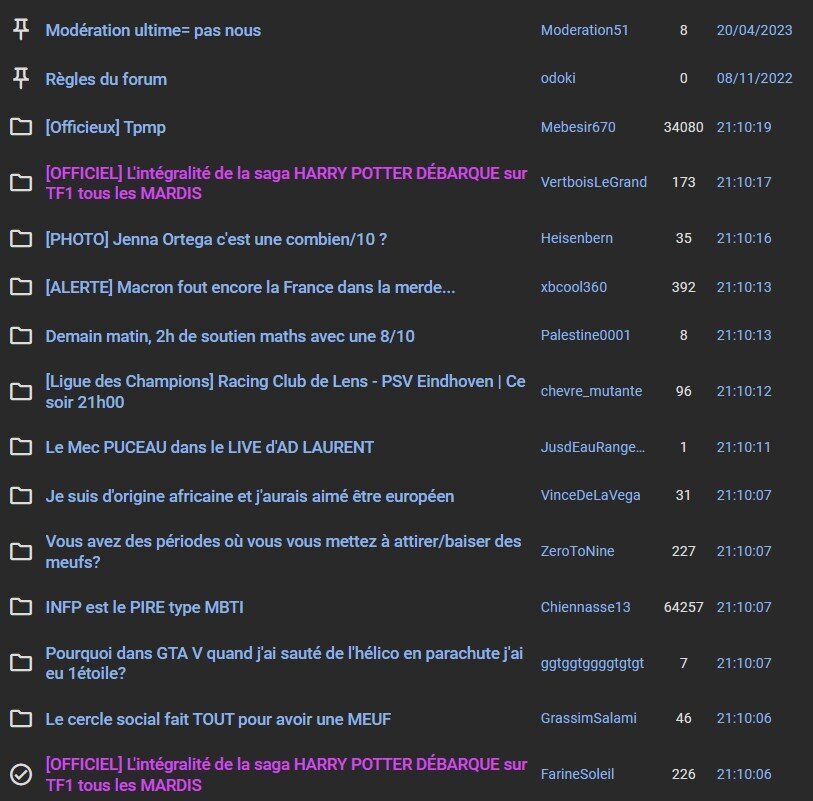This screenshot has width=813, height=801.
Task: Open Vous avez des périodes topic
Action: 284,551
